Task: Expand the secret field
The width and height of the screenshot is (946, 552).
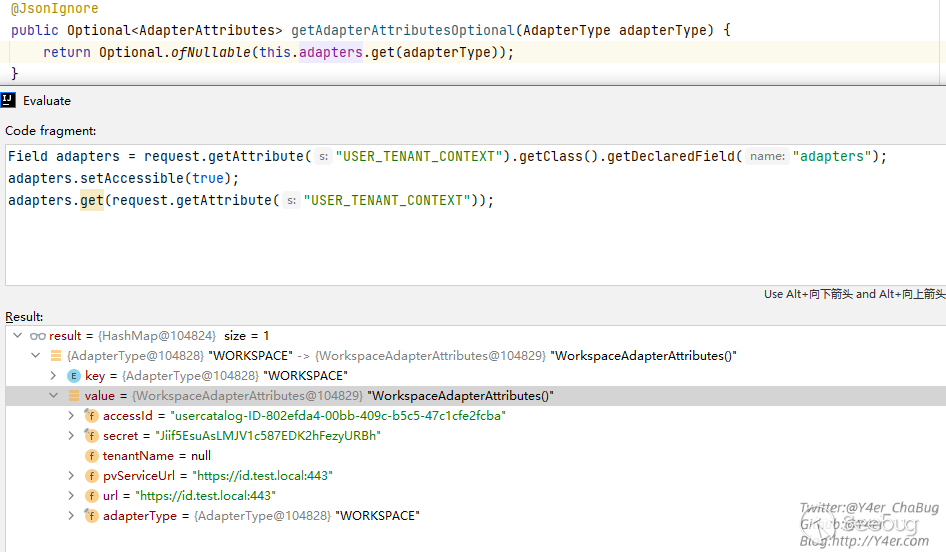Action: [x=71, y=435]
